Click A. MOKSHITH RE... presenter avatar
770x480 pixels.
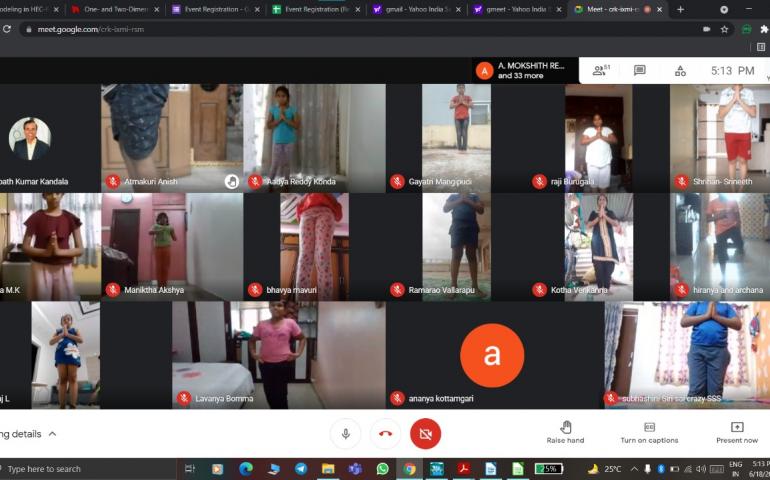click(484, 71)
